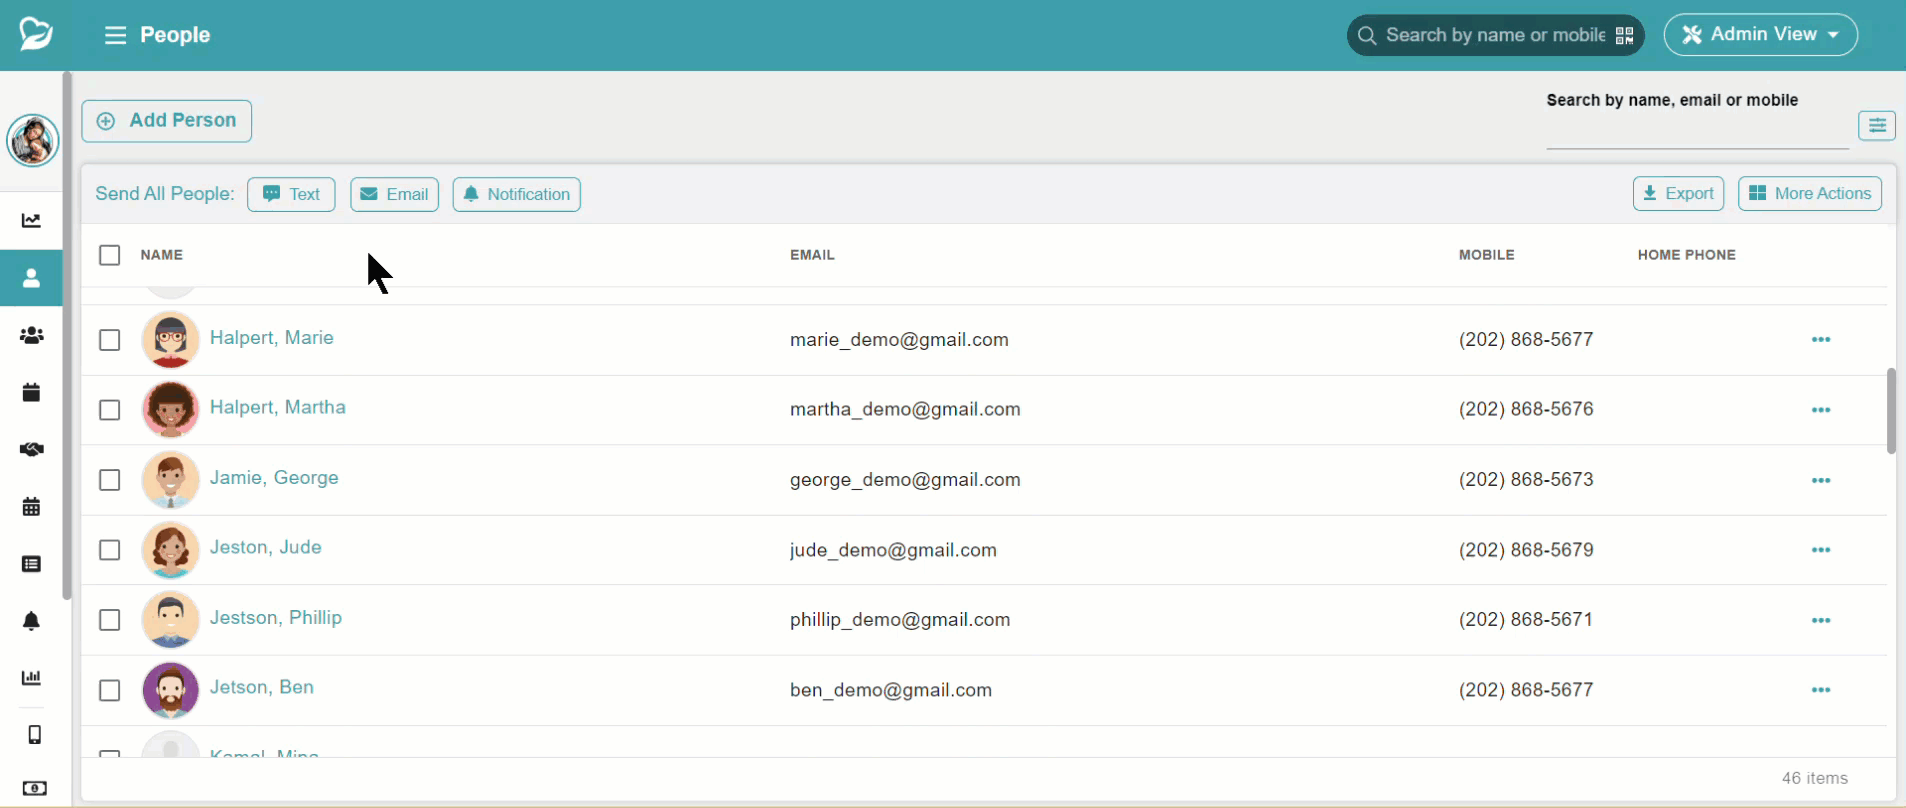The image size is (1906, 808).
Task: Open the hamburger navigation menu
Action: point(116,35)
